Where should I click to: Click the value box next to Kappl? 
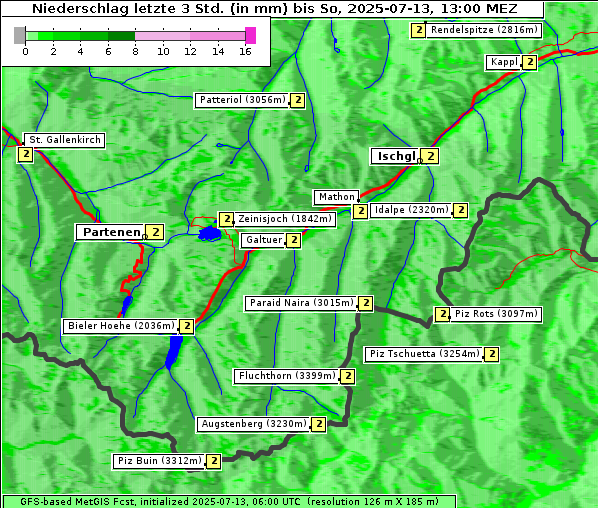530,63
